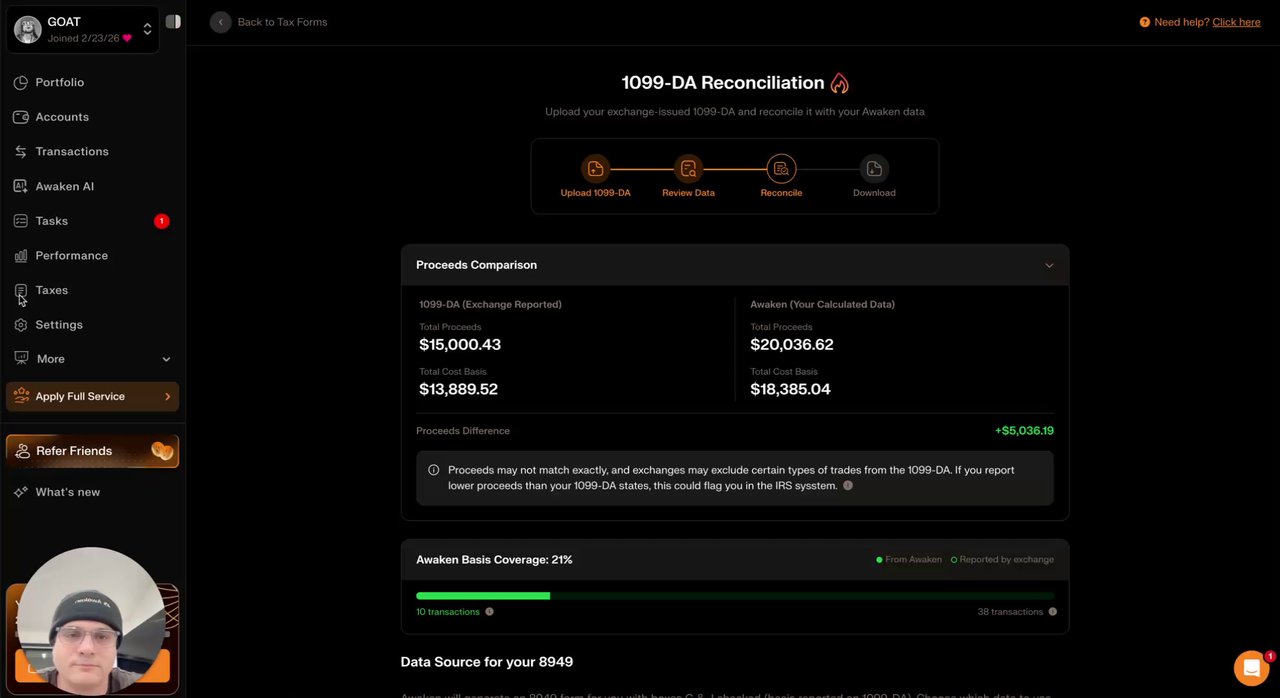Open the Settings gear icon
This screenshot has height=698, width=1280.
point(20,325)
